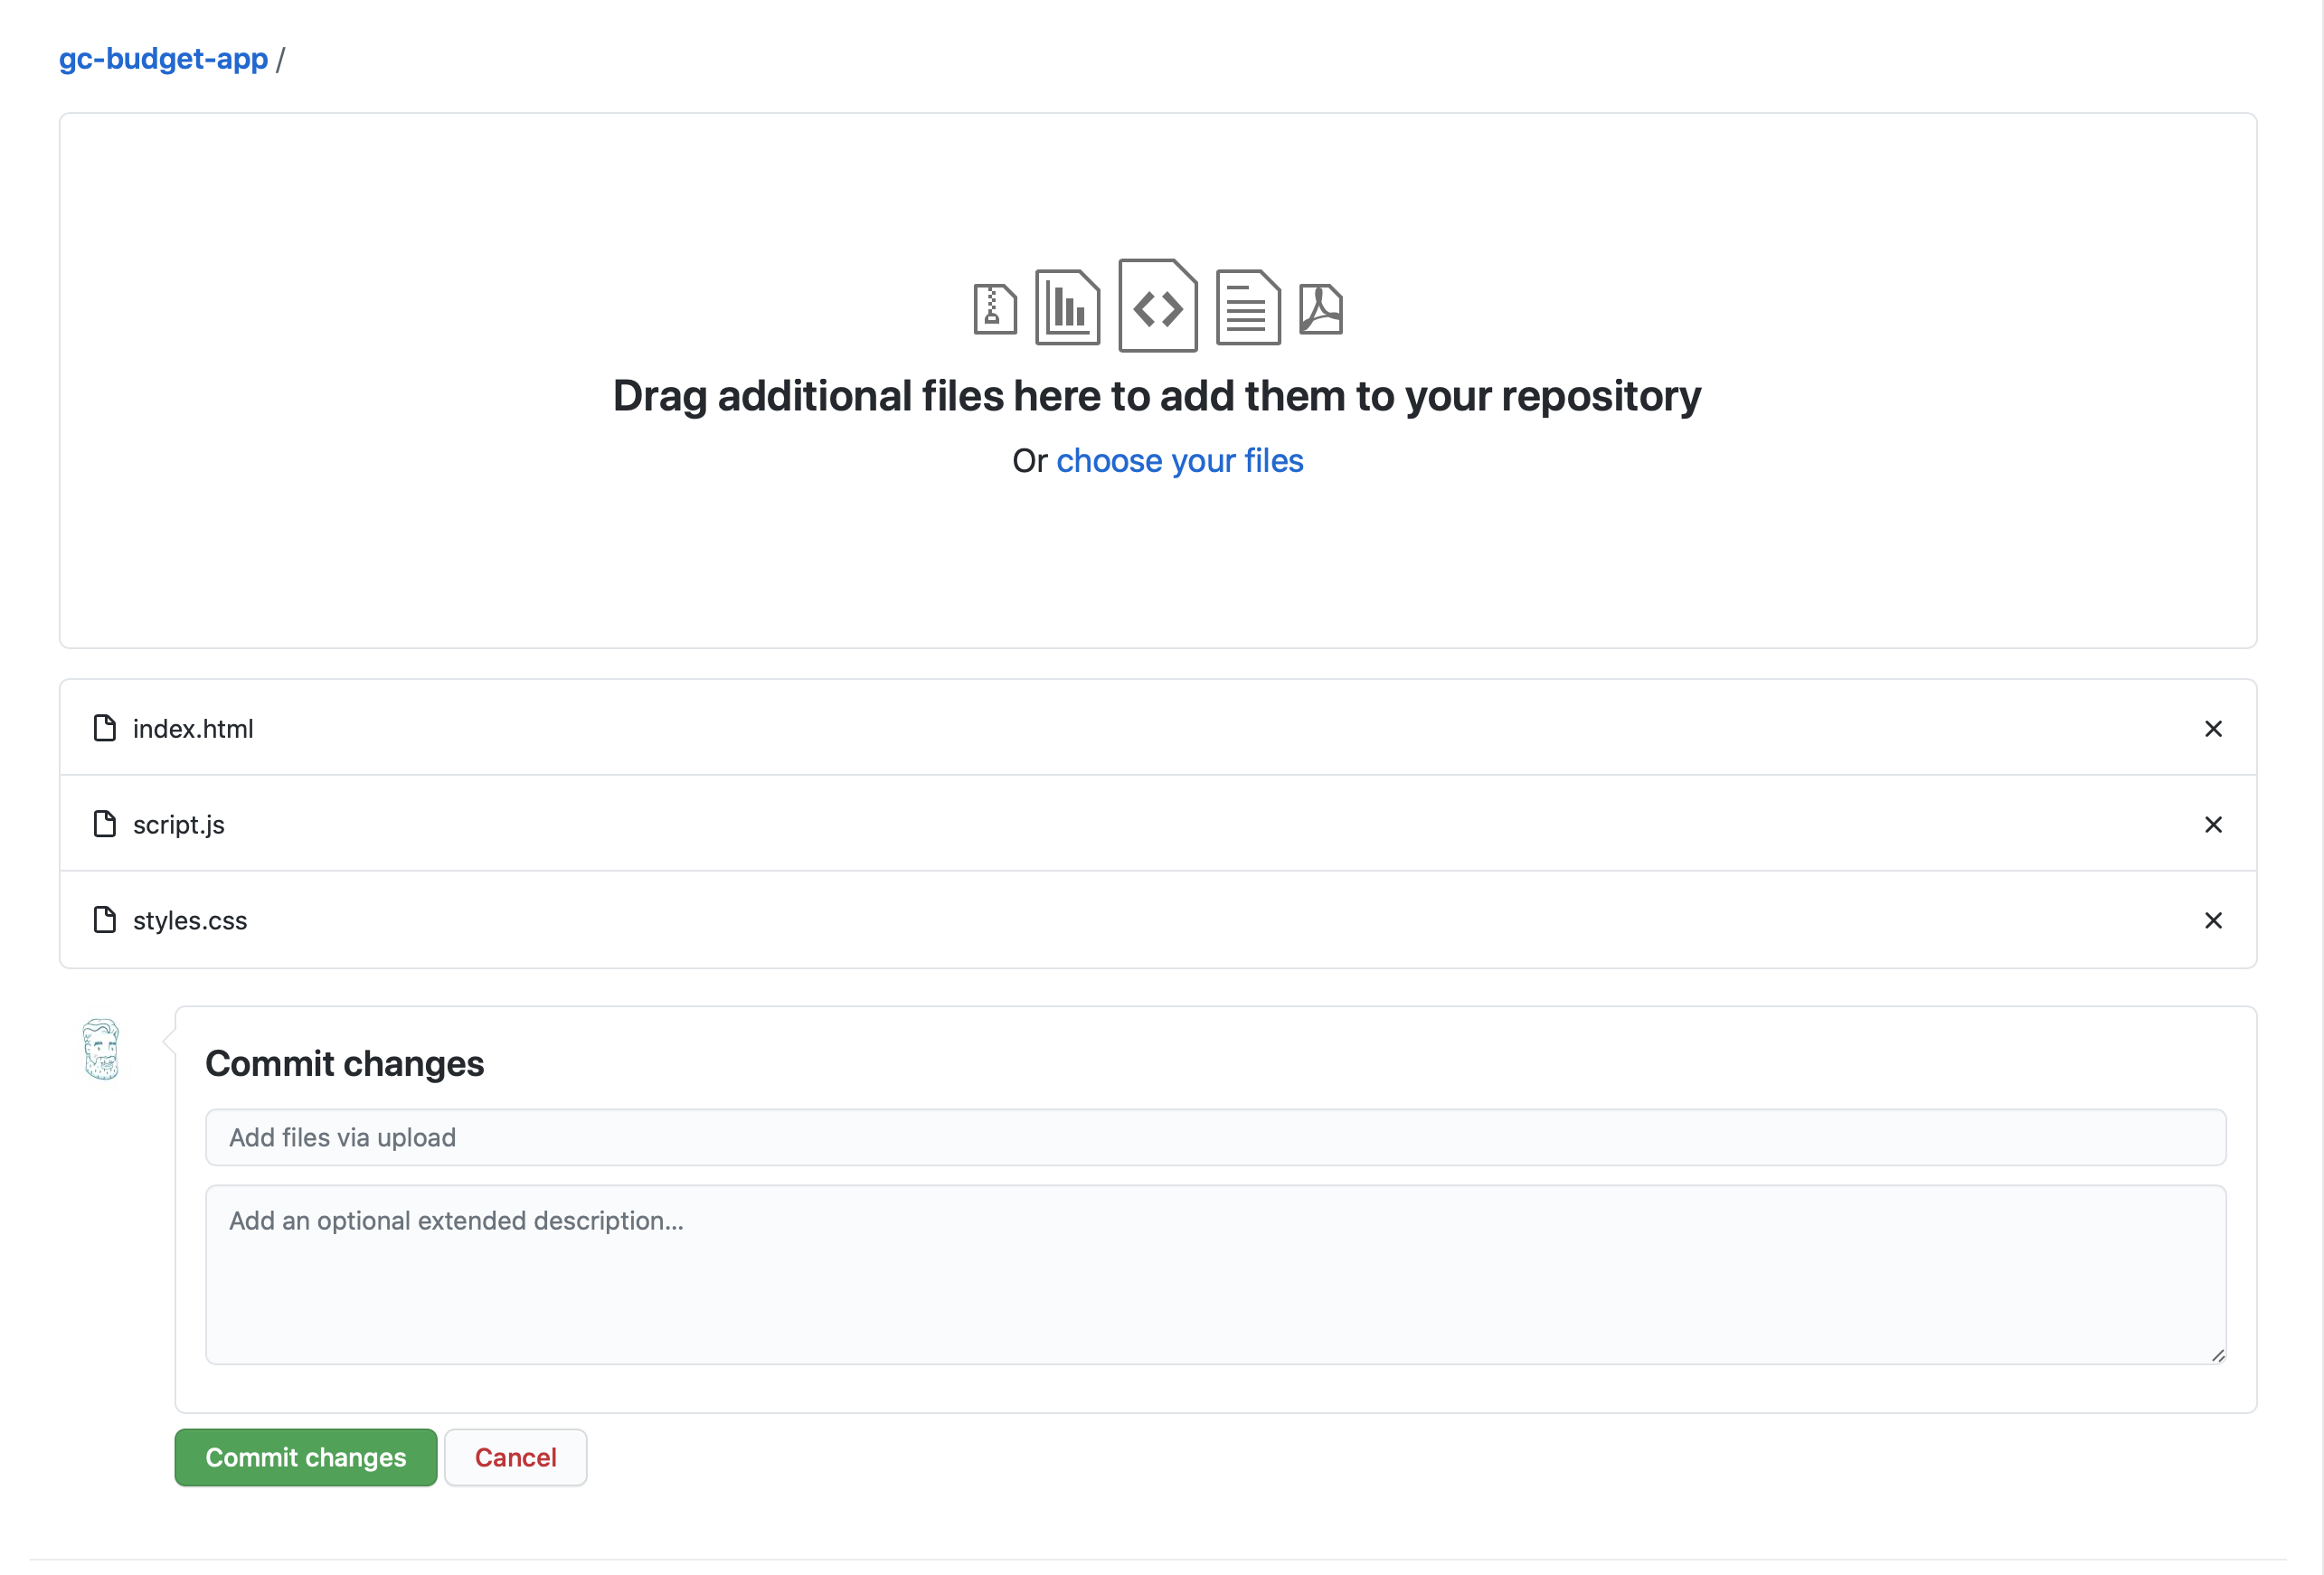Screen dimensions: 2324x1575
Task: Remove script.js from upload list
Action: pos(2212,825)
